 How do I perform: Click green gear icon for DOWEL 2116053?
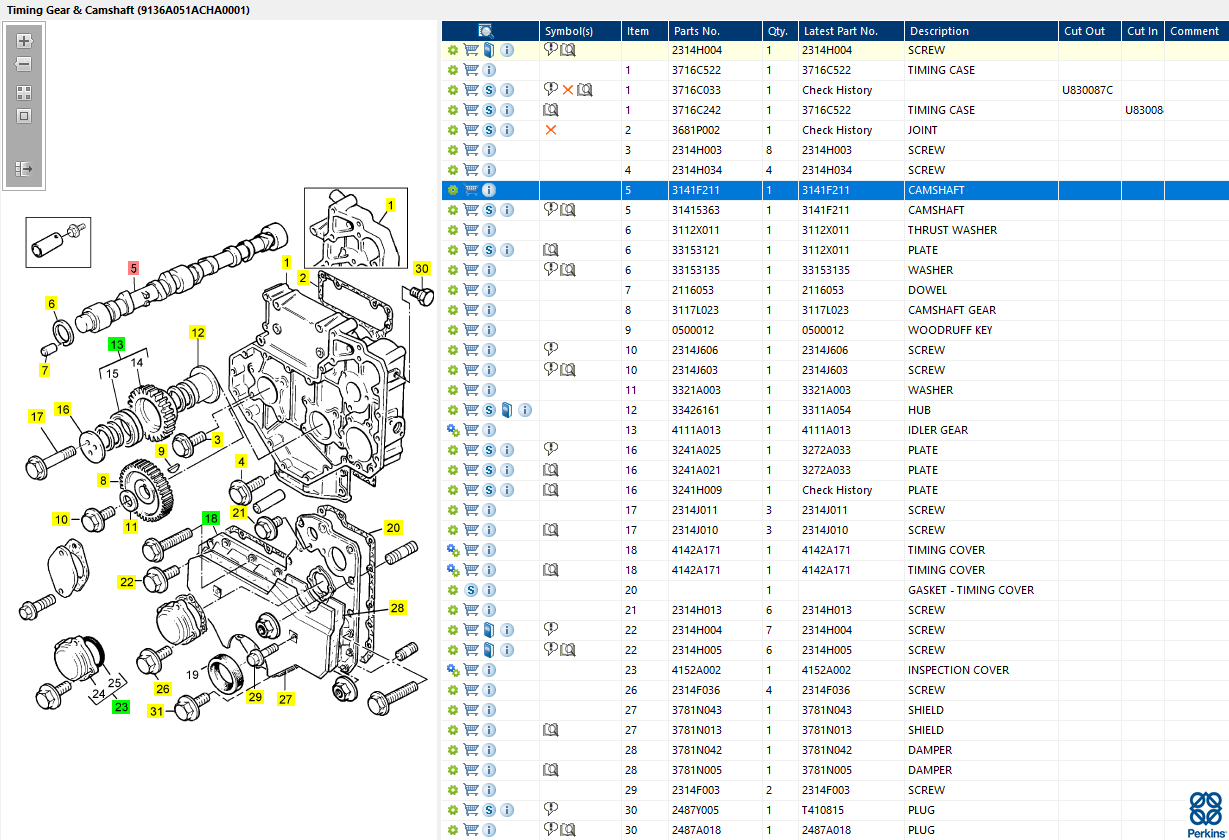coord(453,290)
